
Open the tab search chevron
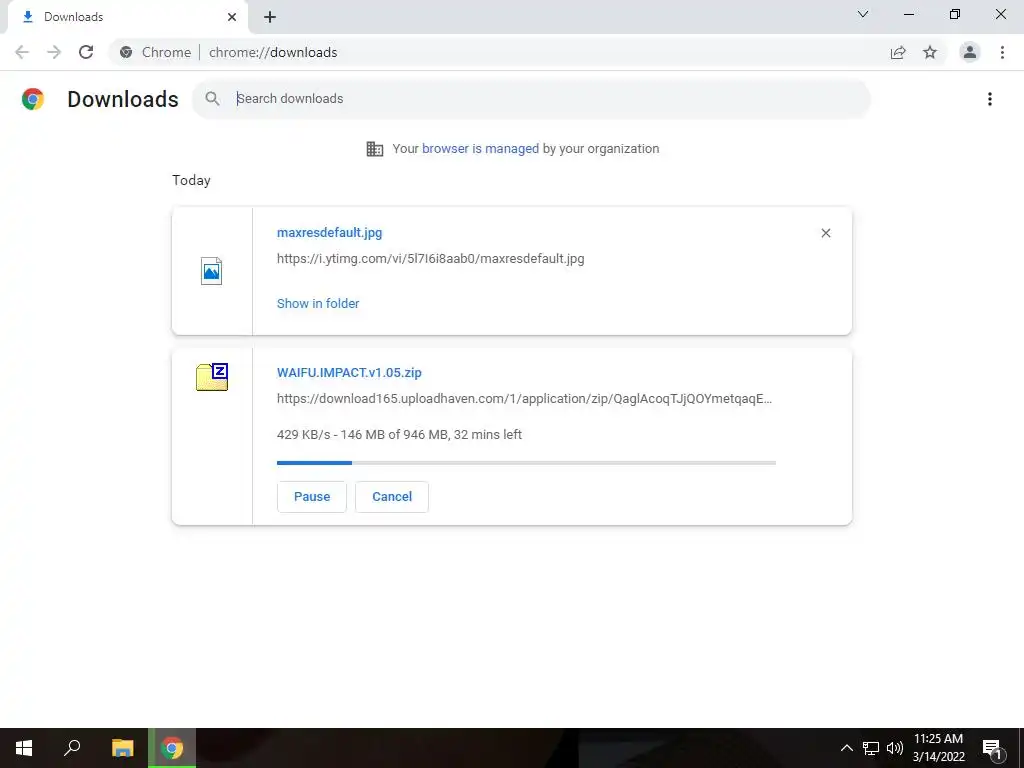tap(863, 14)
